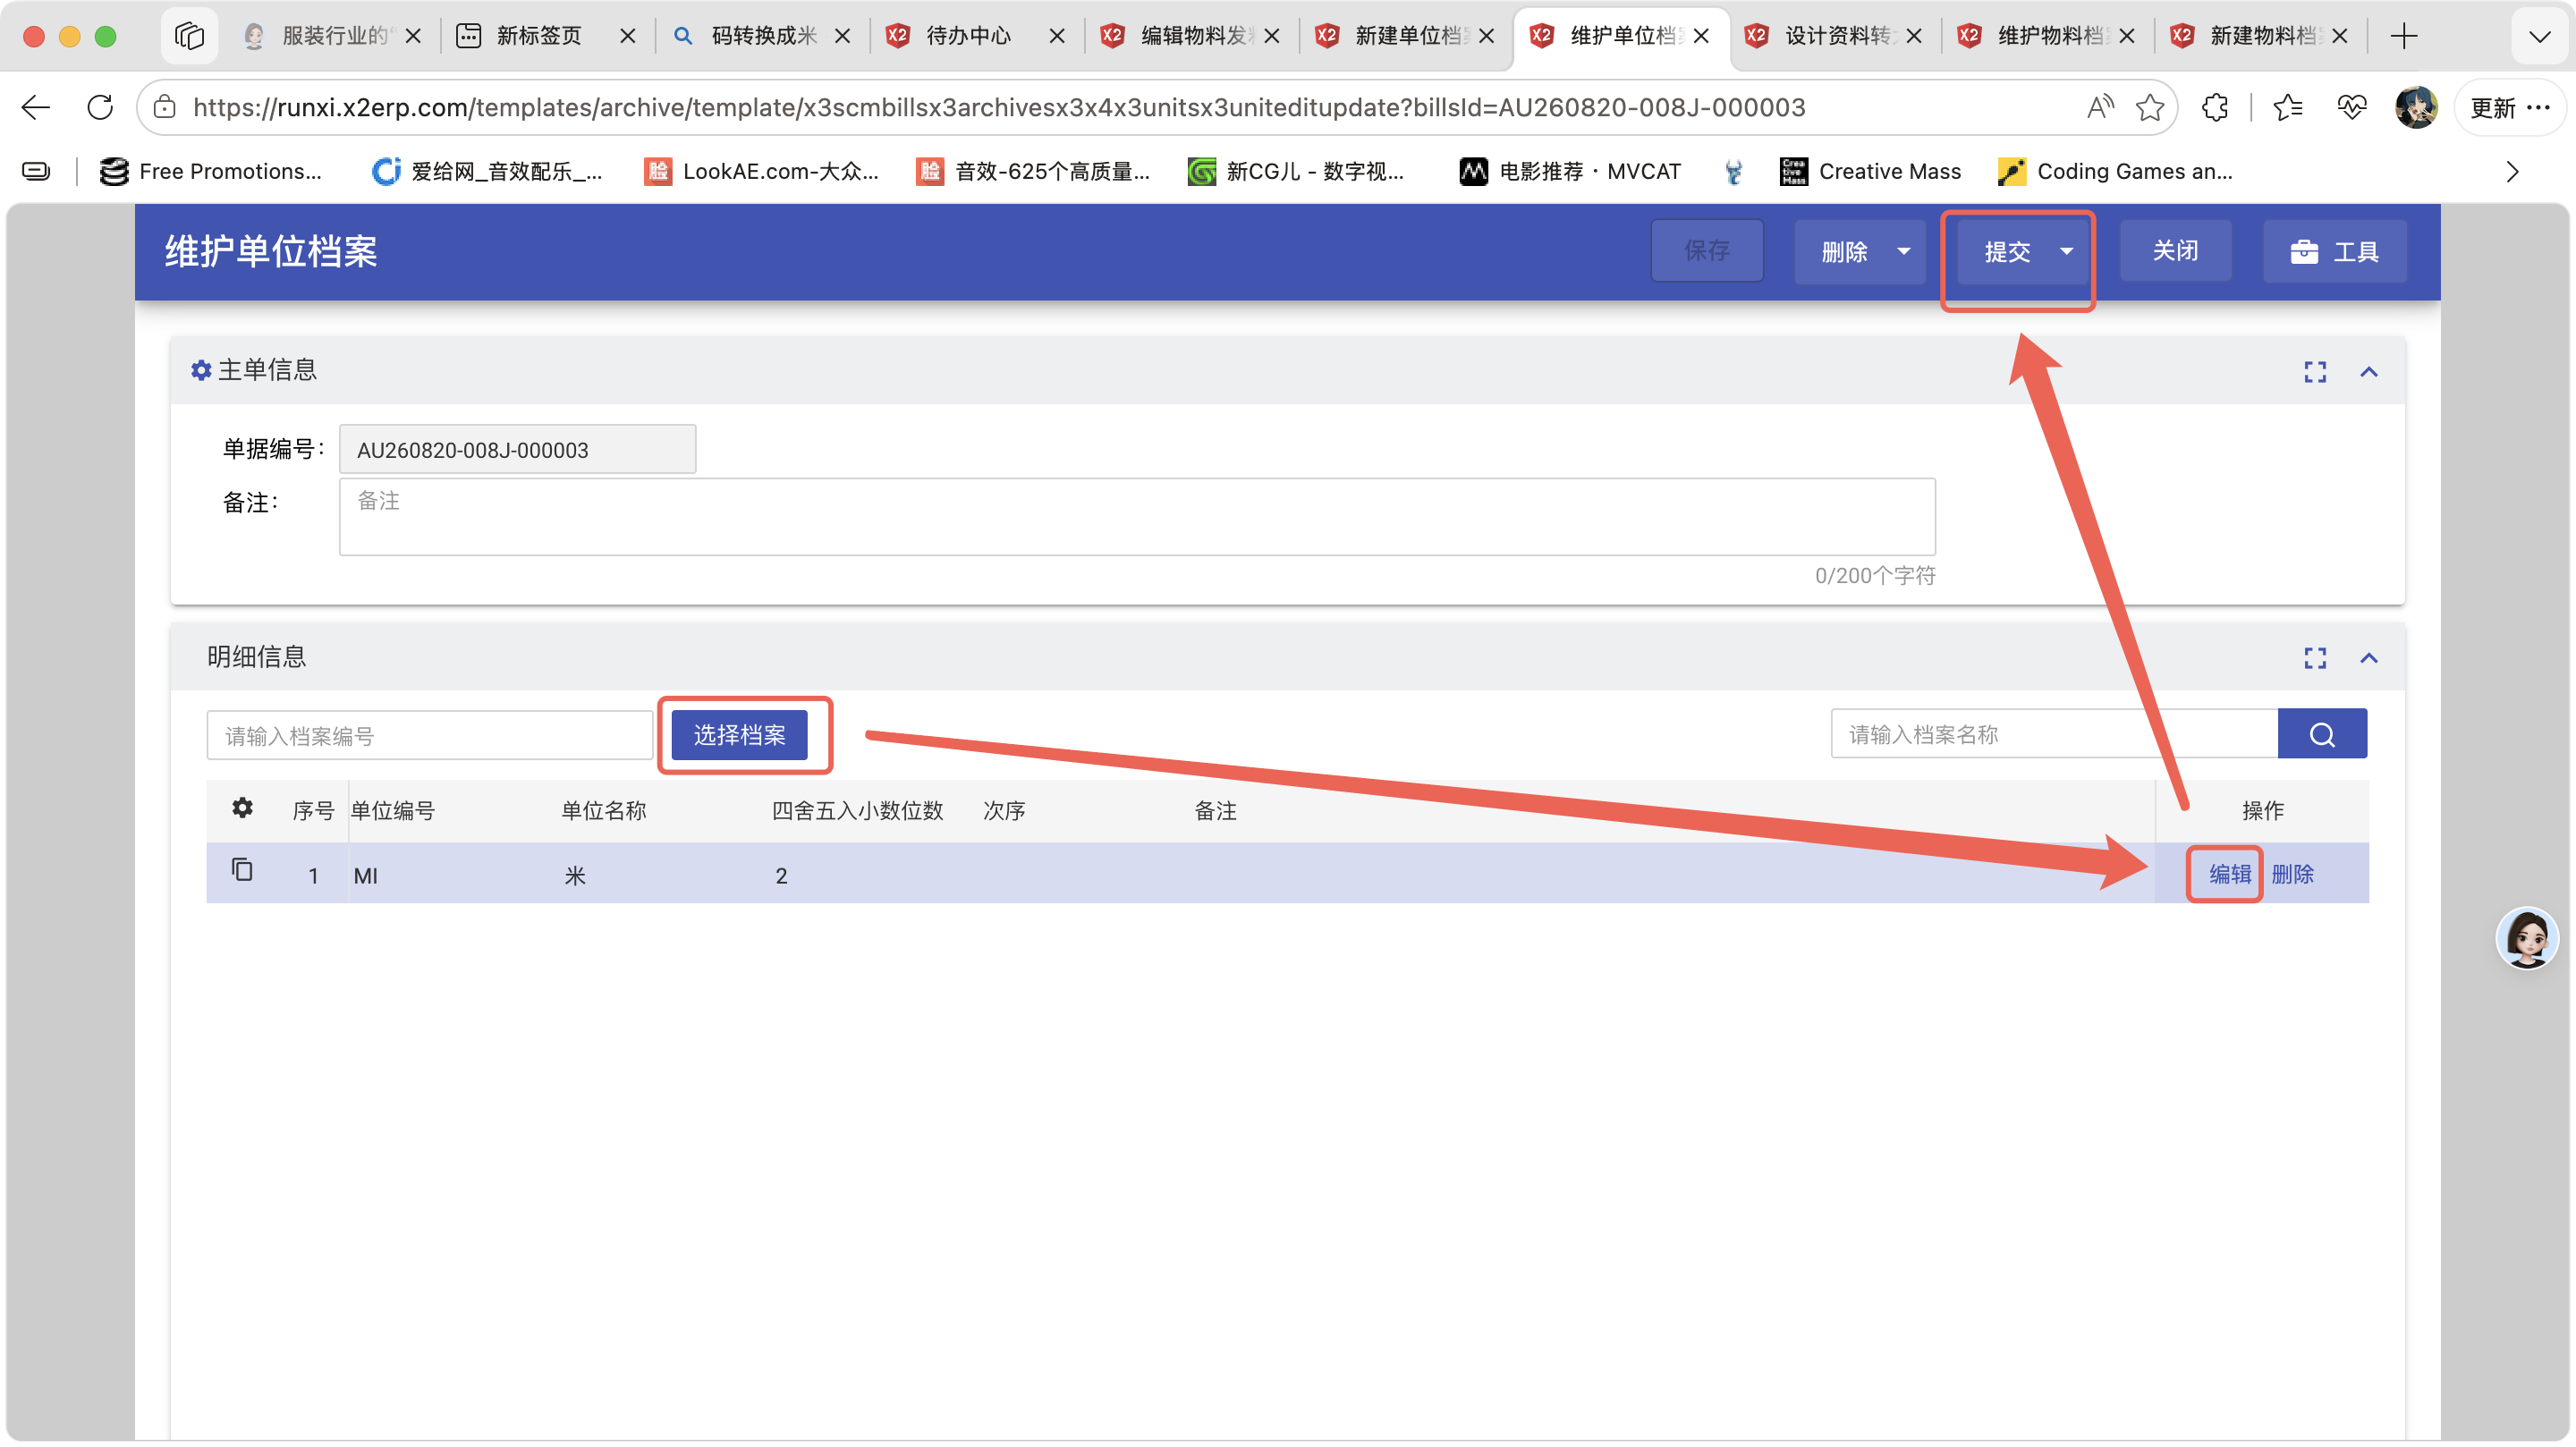The width and height of the screenshot is (2576, 1447).
Task: Bookmark page with star icon
Action: (2150, 107)
